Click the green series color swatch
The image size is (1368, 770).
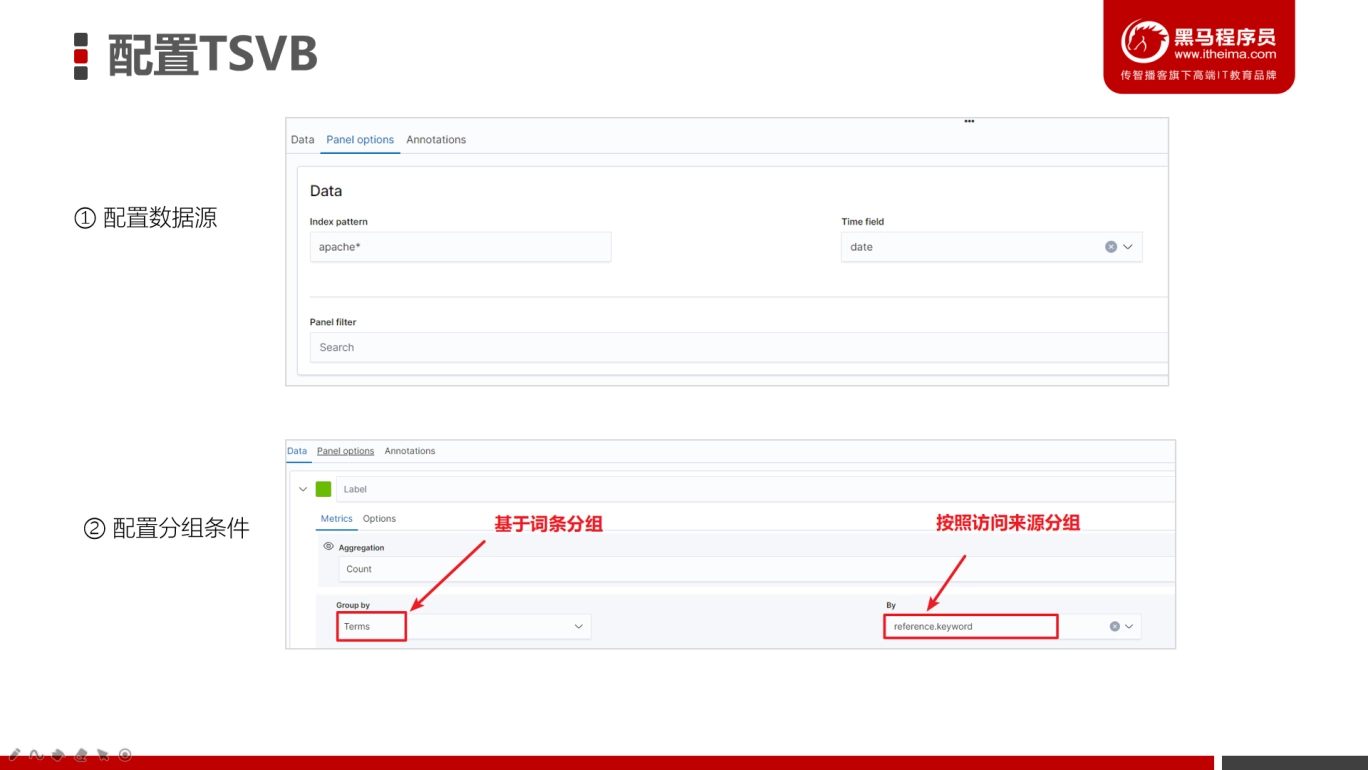[x=323, y=489]
